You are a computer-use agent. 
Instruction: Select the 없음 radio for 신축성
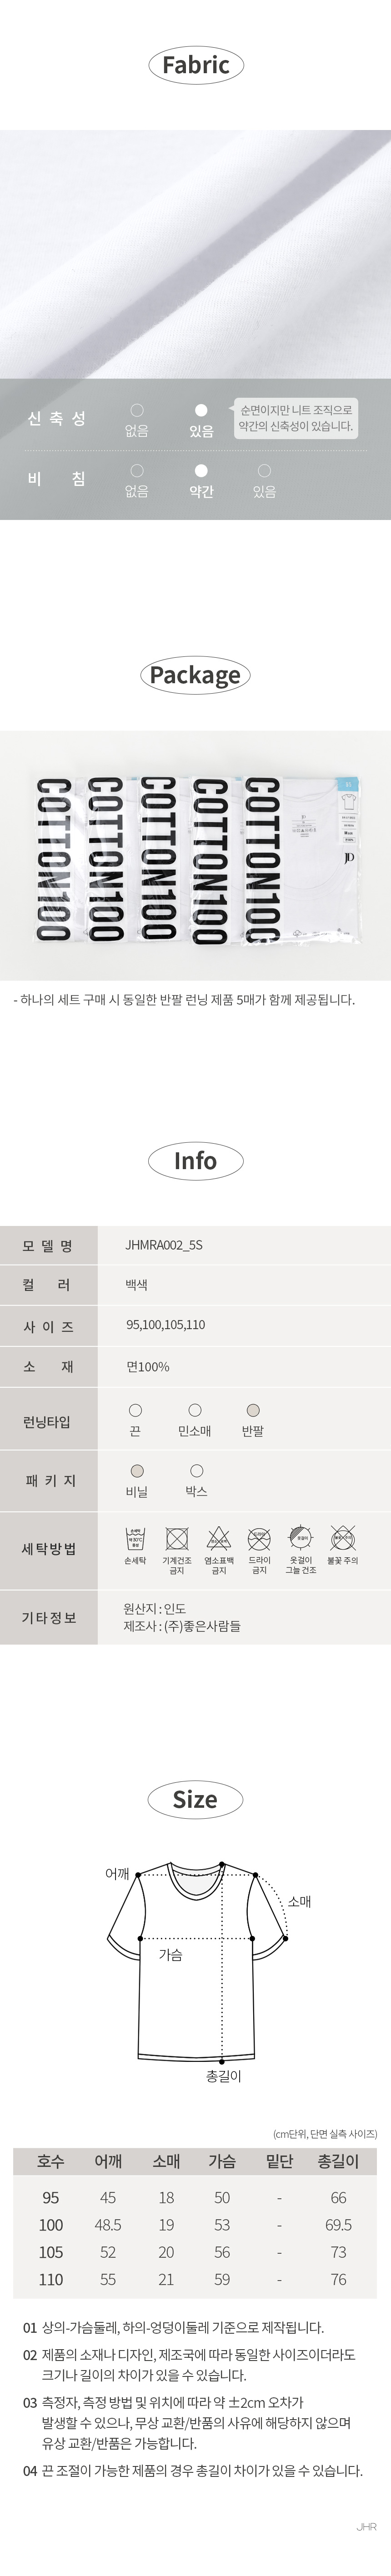click(x=137, y=410)
